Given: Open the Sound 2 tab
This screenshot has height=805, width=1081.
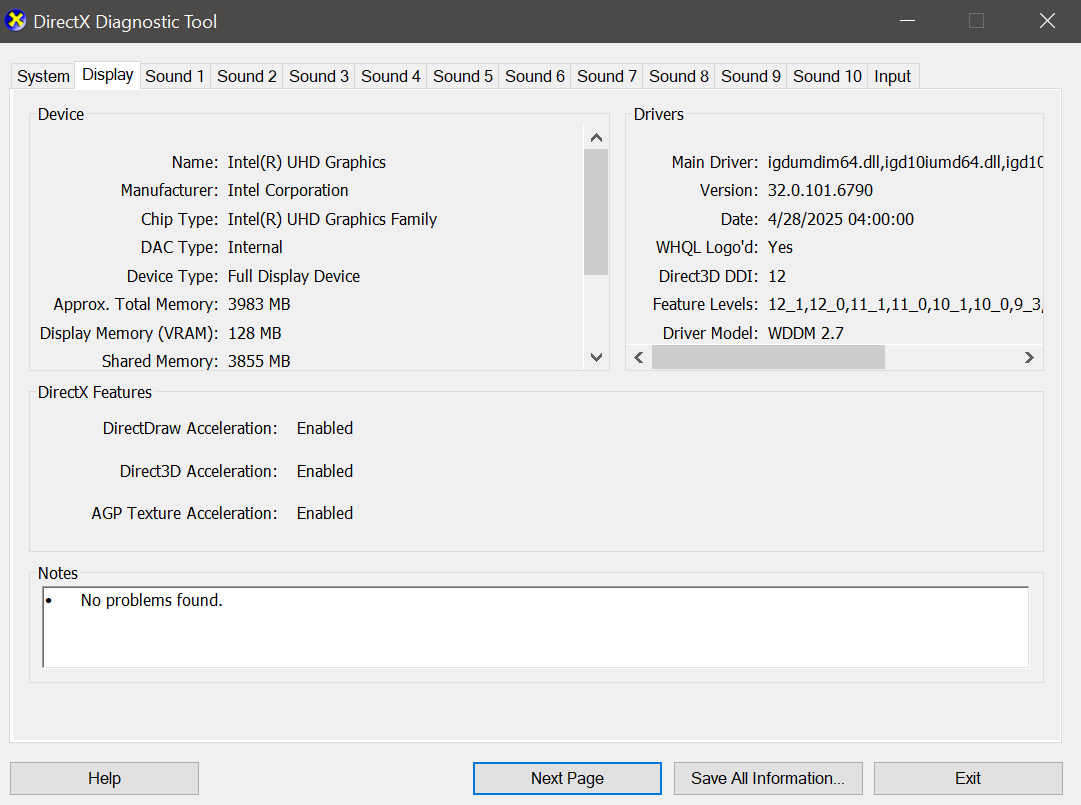Looking at the screenshot, I should point(247,77).
